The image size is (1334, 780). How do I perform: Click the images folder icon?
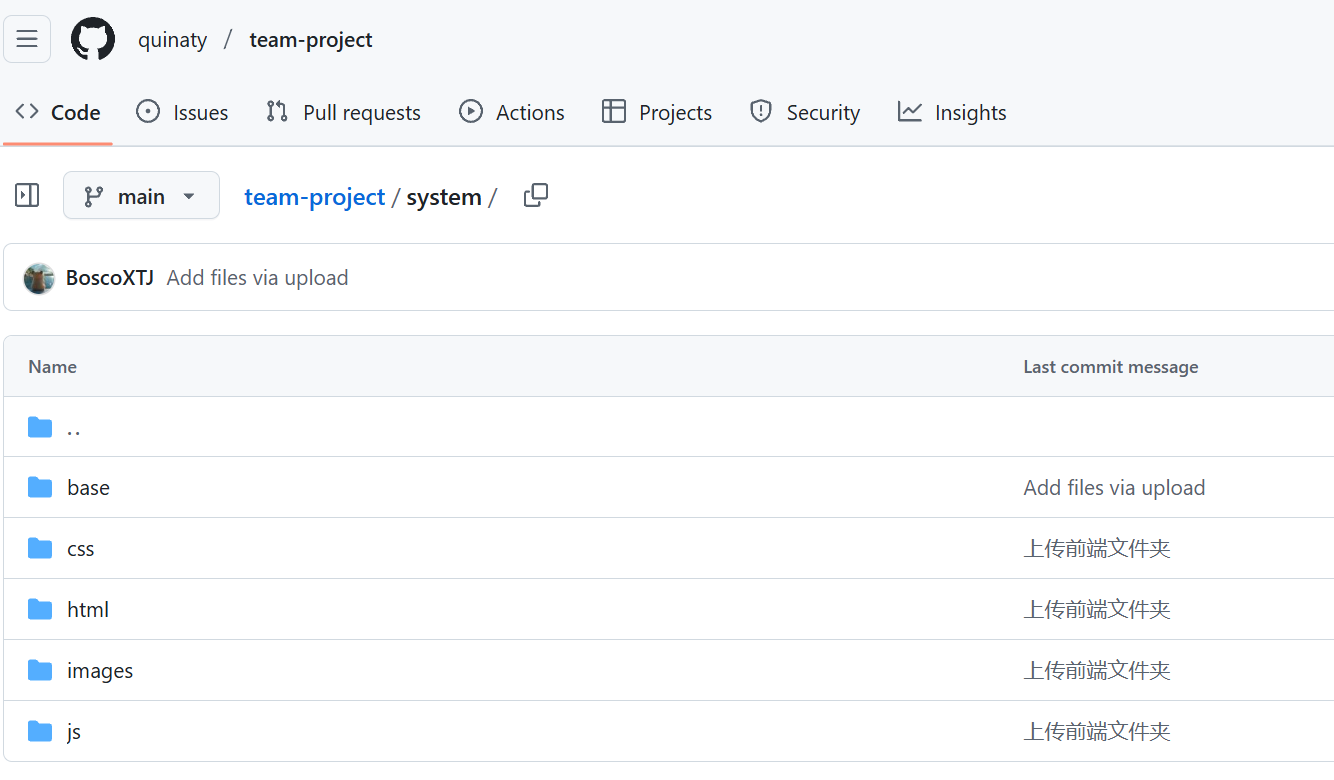click(x=40, y=671)
